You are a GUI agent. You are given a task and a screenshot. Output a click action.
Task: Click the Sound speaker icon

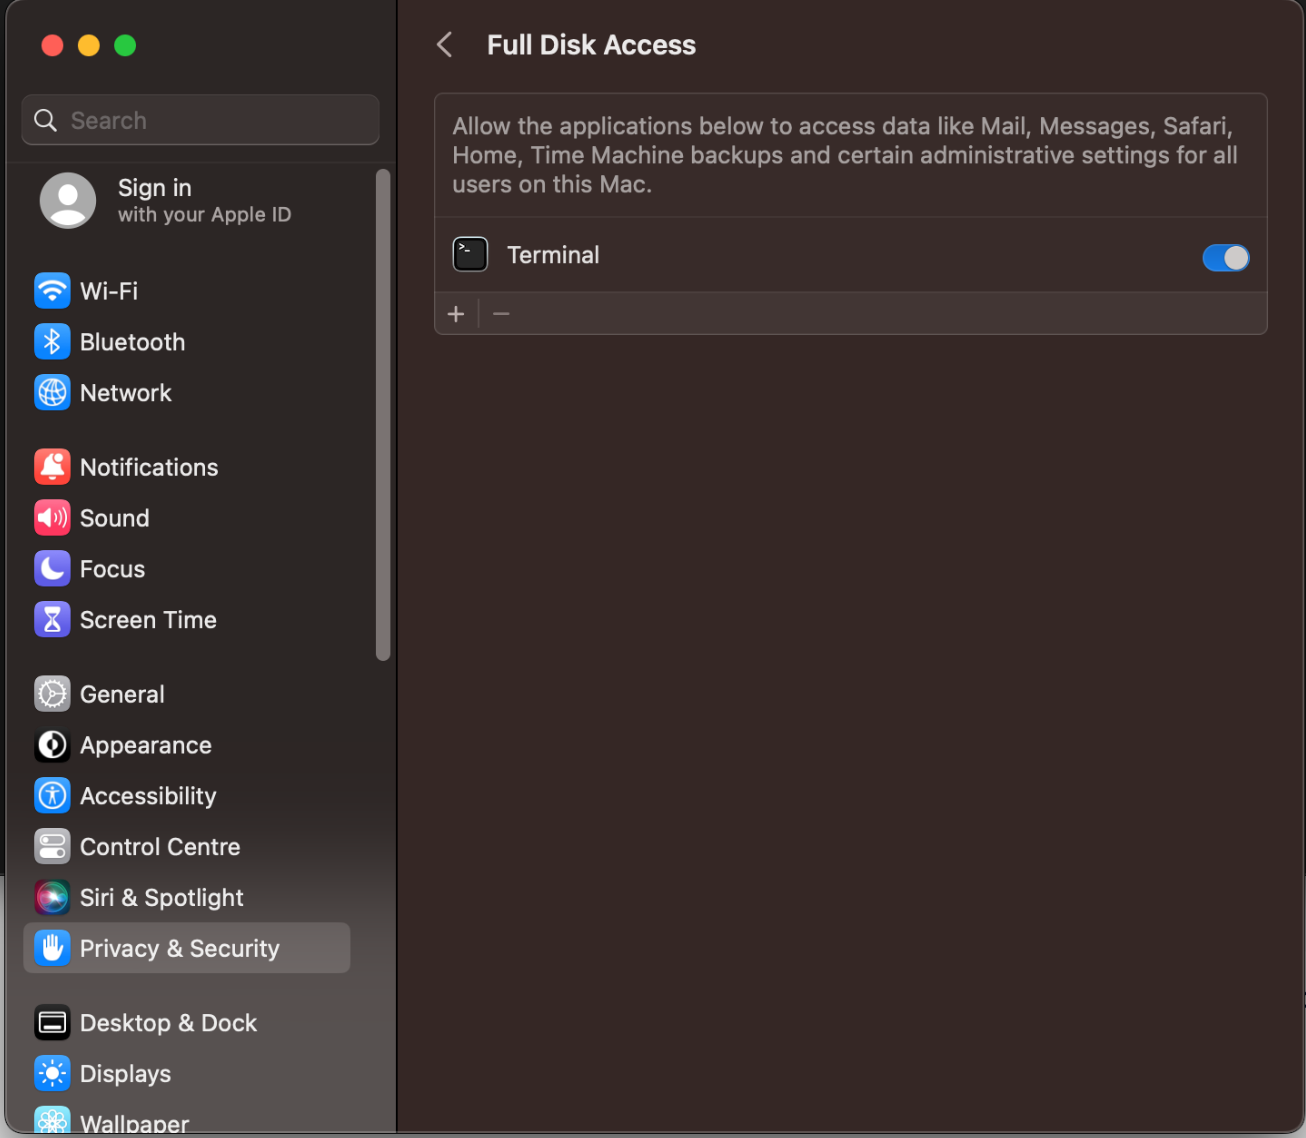coord(52,518)
